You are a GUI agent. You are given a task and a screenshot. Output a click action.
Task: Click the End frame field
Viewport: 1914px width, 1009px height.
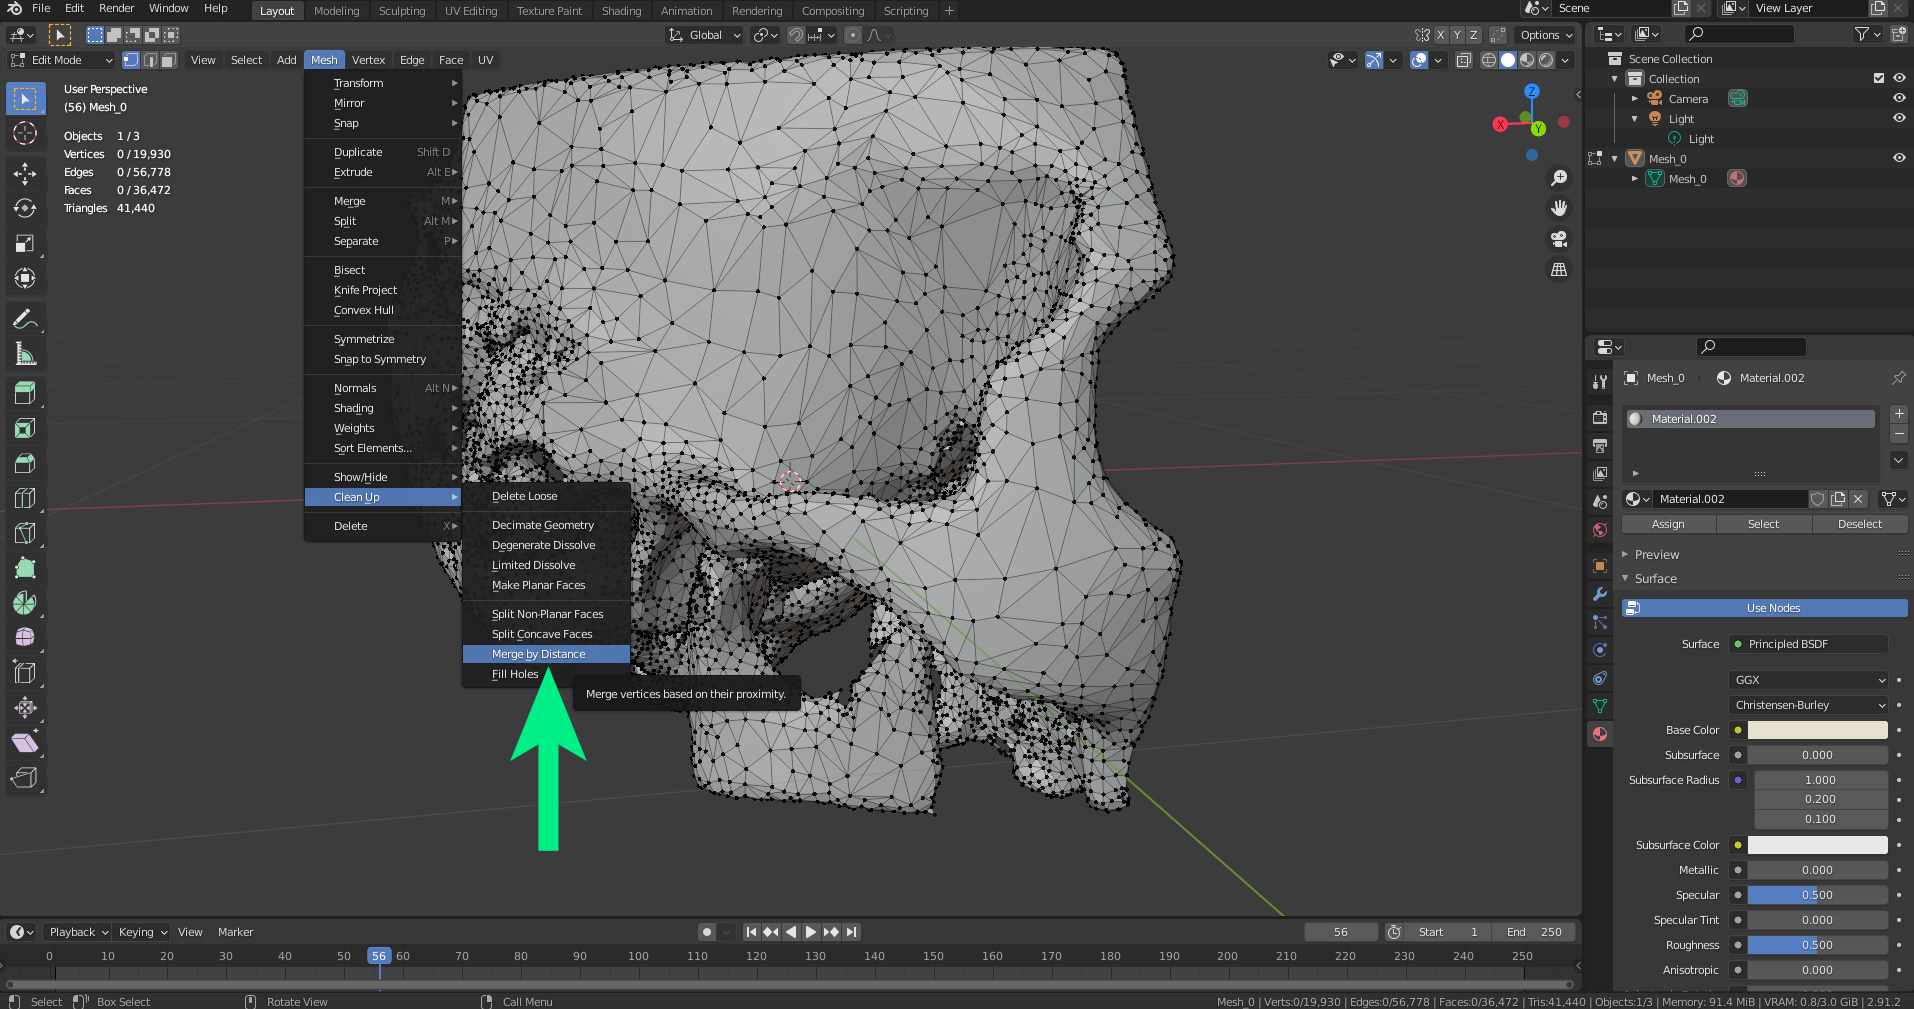point(1534,932)
